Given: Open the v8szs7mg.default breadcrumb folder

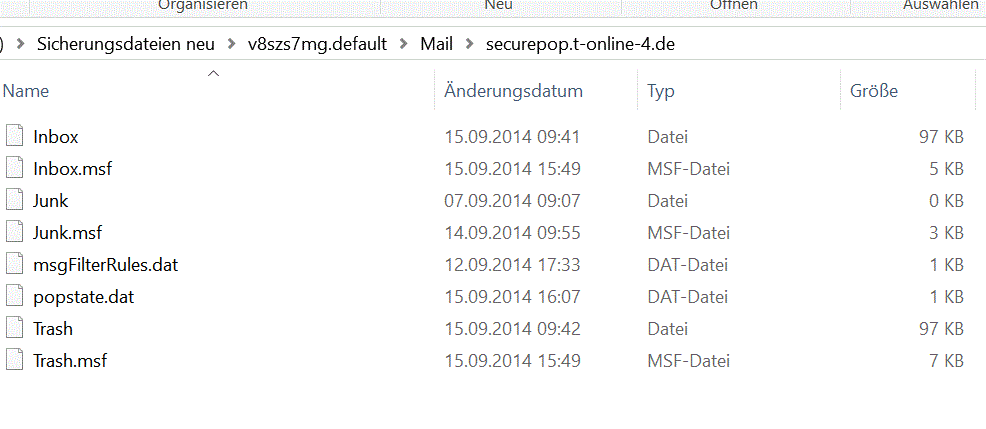Looking at the screenshot, I should point(318,44).
